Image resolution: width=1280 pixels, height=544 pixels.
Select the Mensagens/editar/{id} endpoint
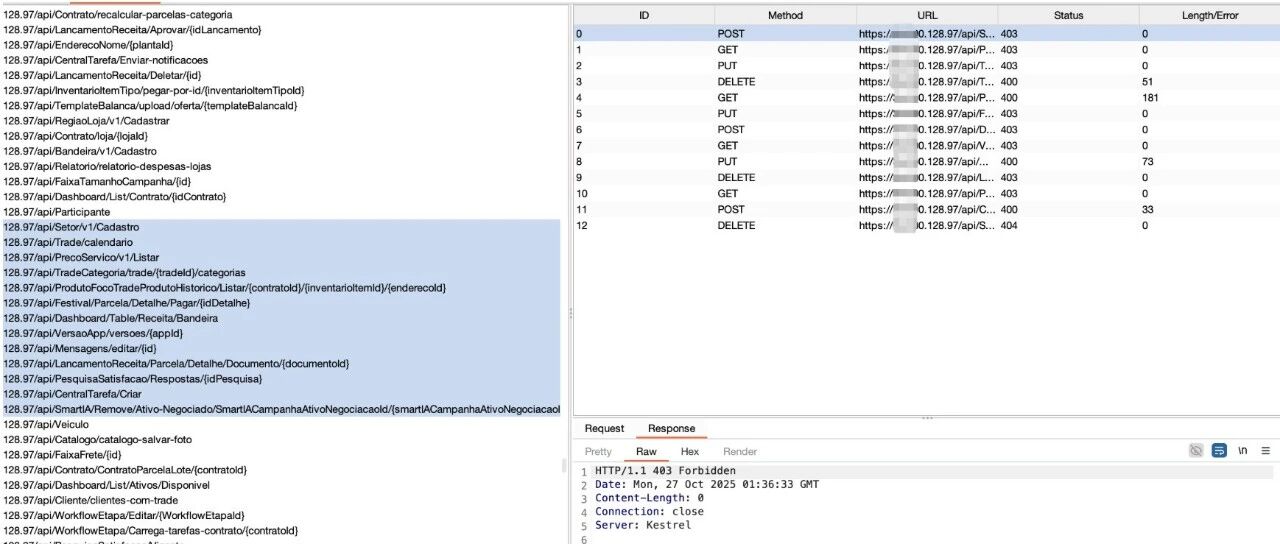(80, 348)
